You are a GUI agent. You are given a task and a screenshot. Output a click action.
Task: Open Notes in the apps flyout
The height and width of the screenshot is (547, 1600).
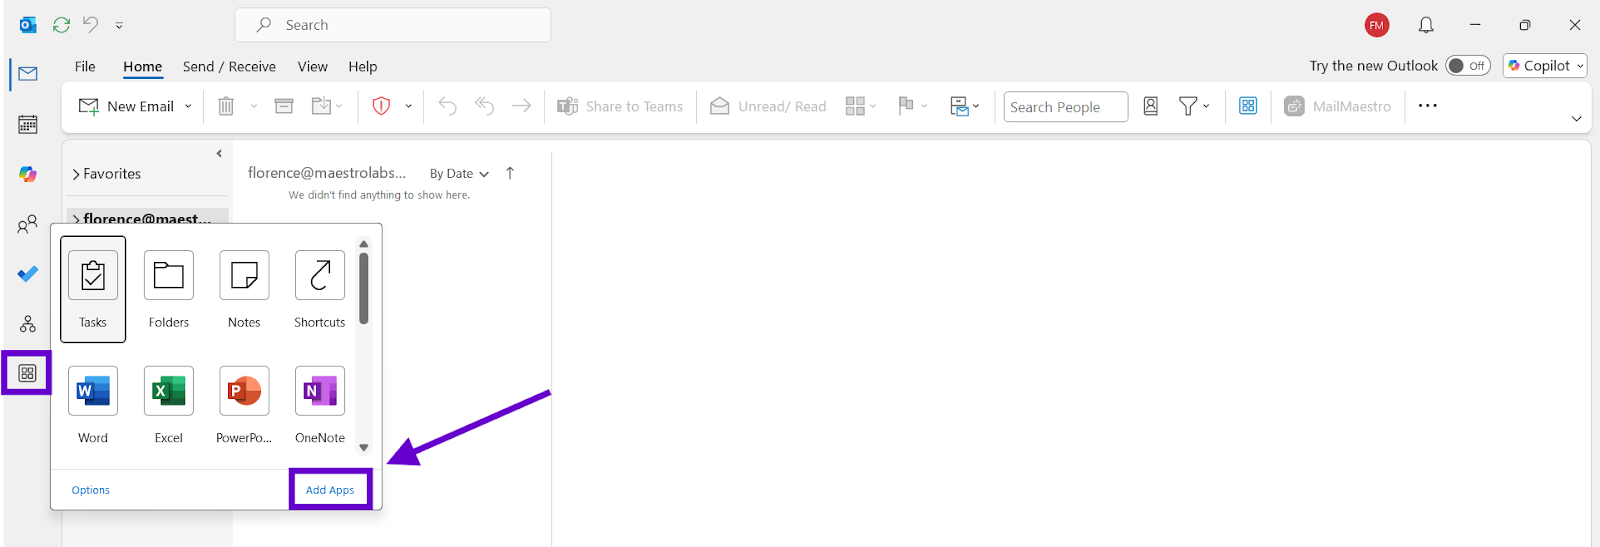click(x=244, y=289)
